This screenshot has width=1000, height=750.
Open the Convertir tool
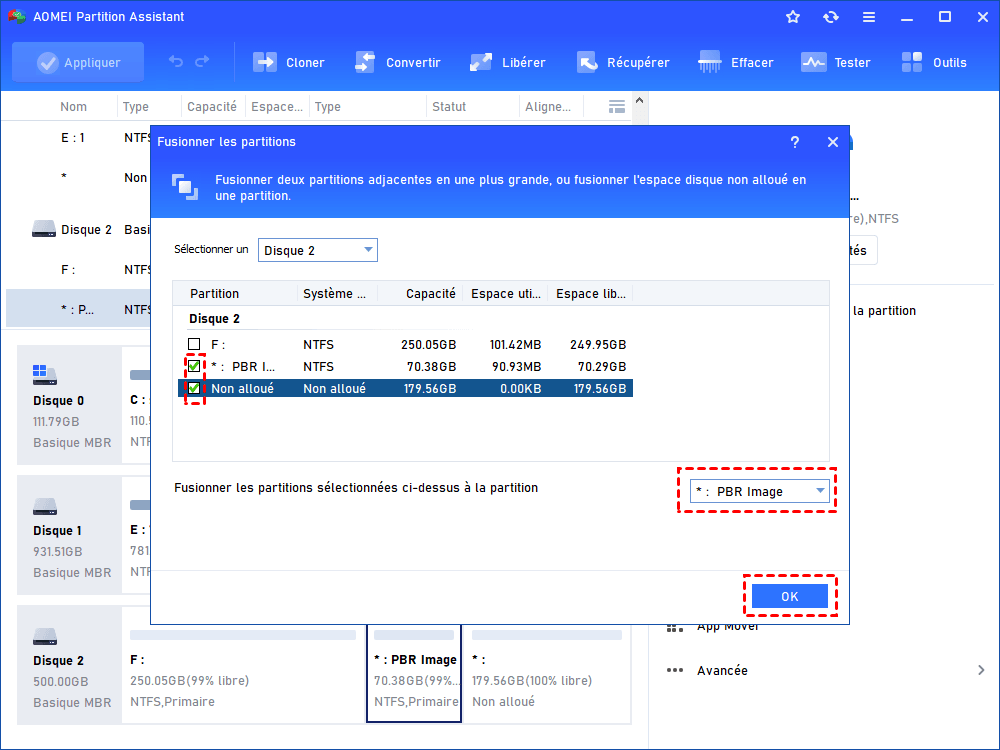coord(397,62)
